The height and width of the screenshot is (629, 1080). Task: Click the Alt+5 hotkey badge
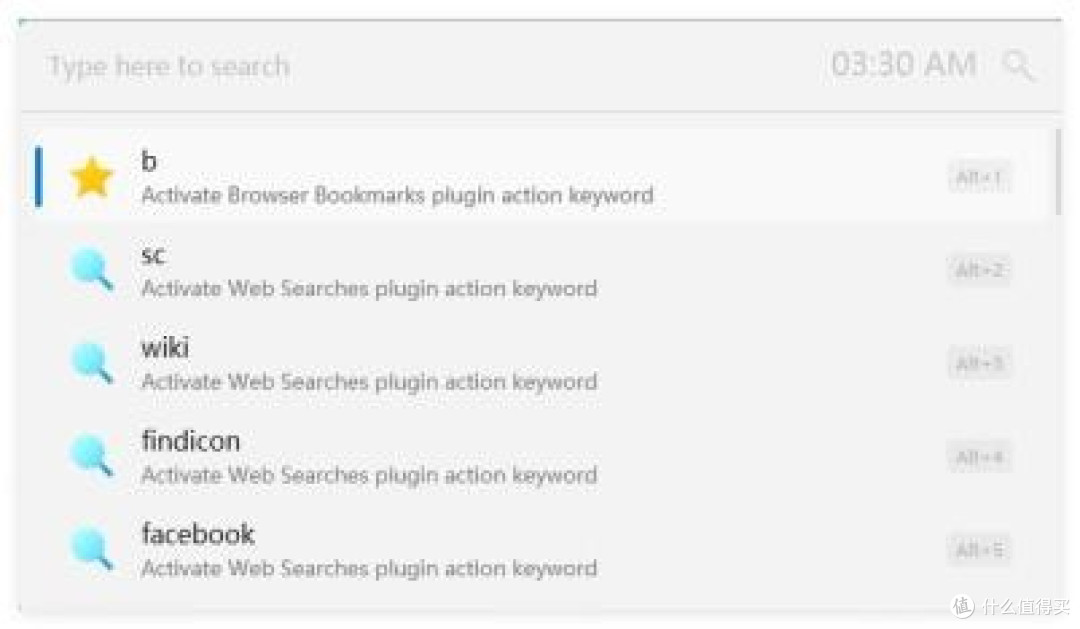point(979,549)
